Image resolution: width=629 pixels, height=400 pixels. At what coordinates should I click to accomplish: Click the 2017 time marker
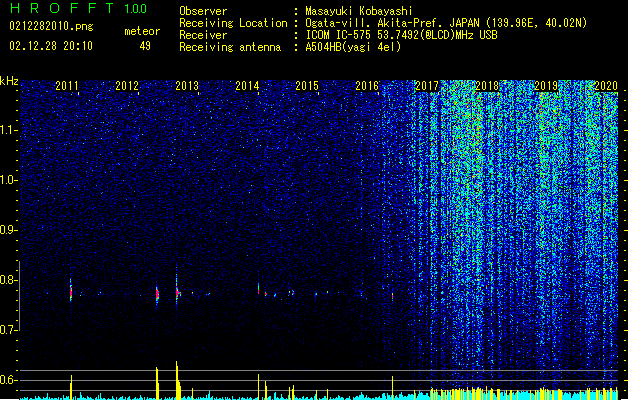coord(427,85)
